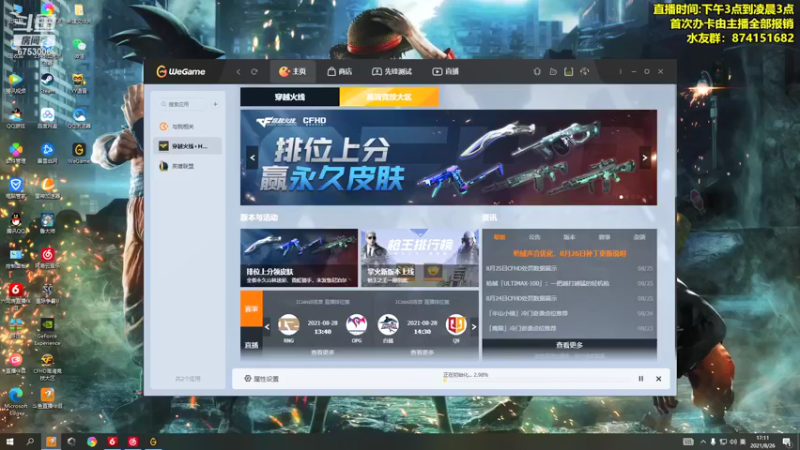This screenshot has height=450, width=800.
Task: Switch to the 先锋测试 tab
Action: point(392,72)
